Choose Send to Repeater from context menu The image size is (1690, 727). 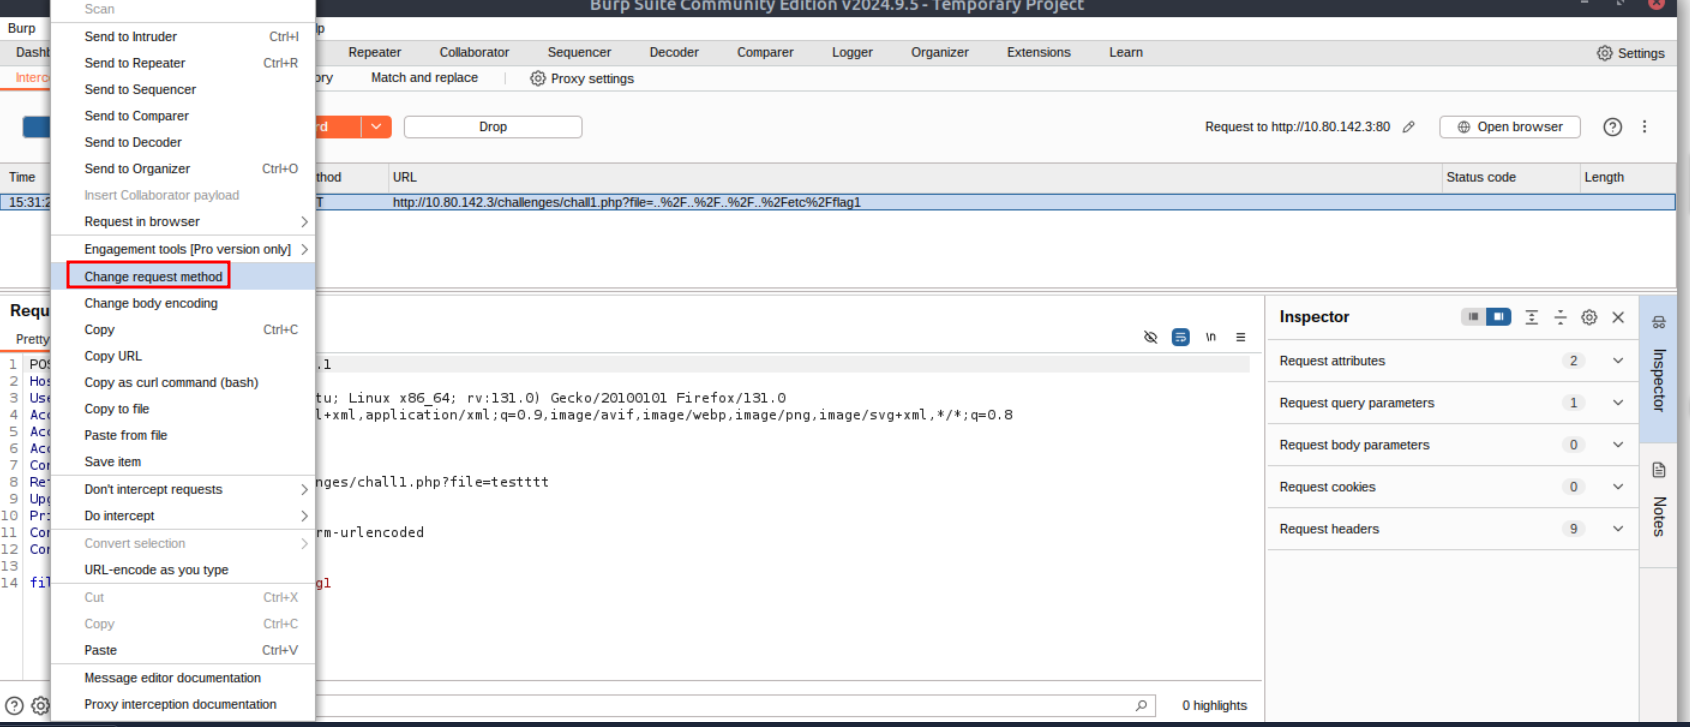click(135, 63)
